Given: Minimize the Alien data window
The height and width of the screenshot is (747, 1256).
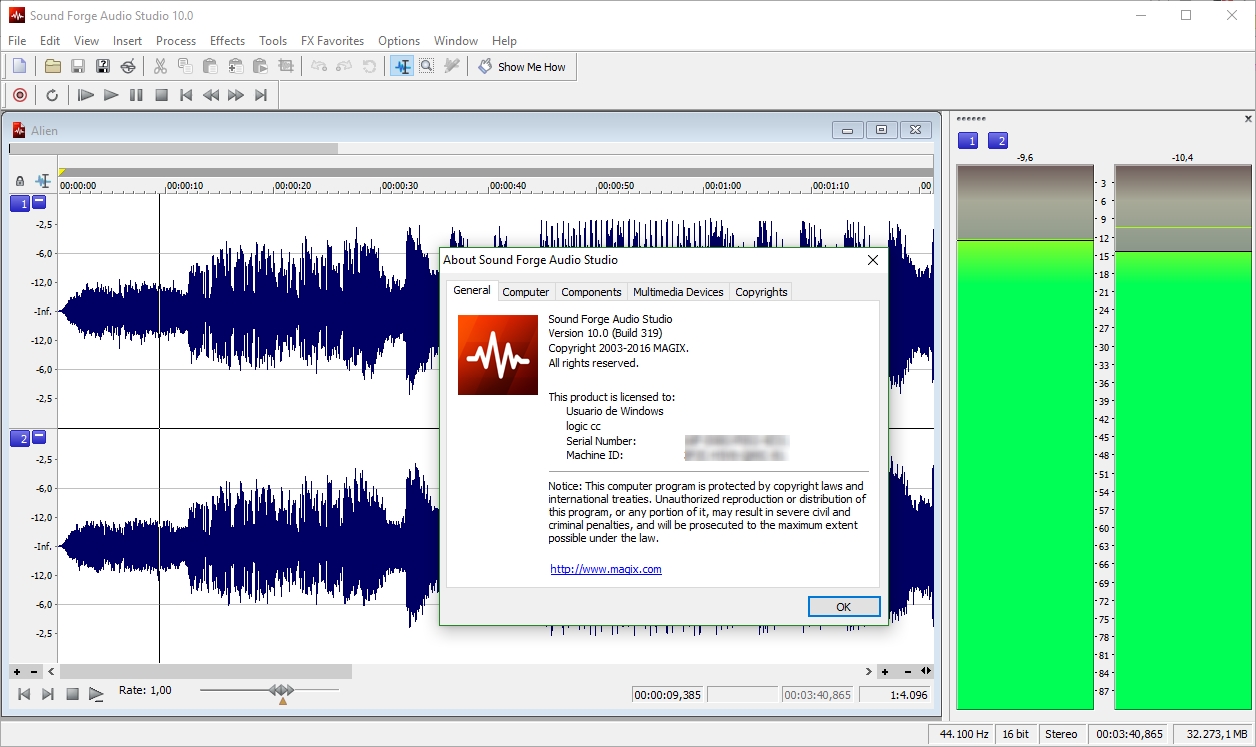Looking at the screenshot, I should click(x=848, y=130).
